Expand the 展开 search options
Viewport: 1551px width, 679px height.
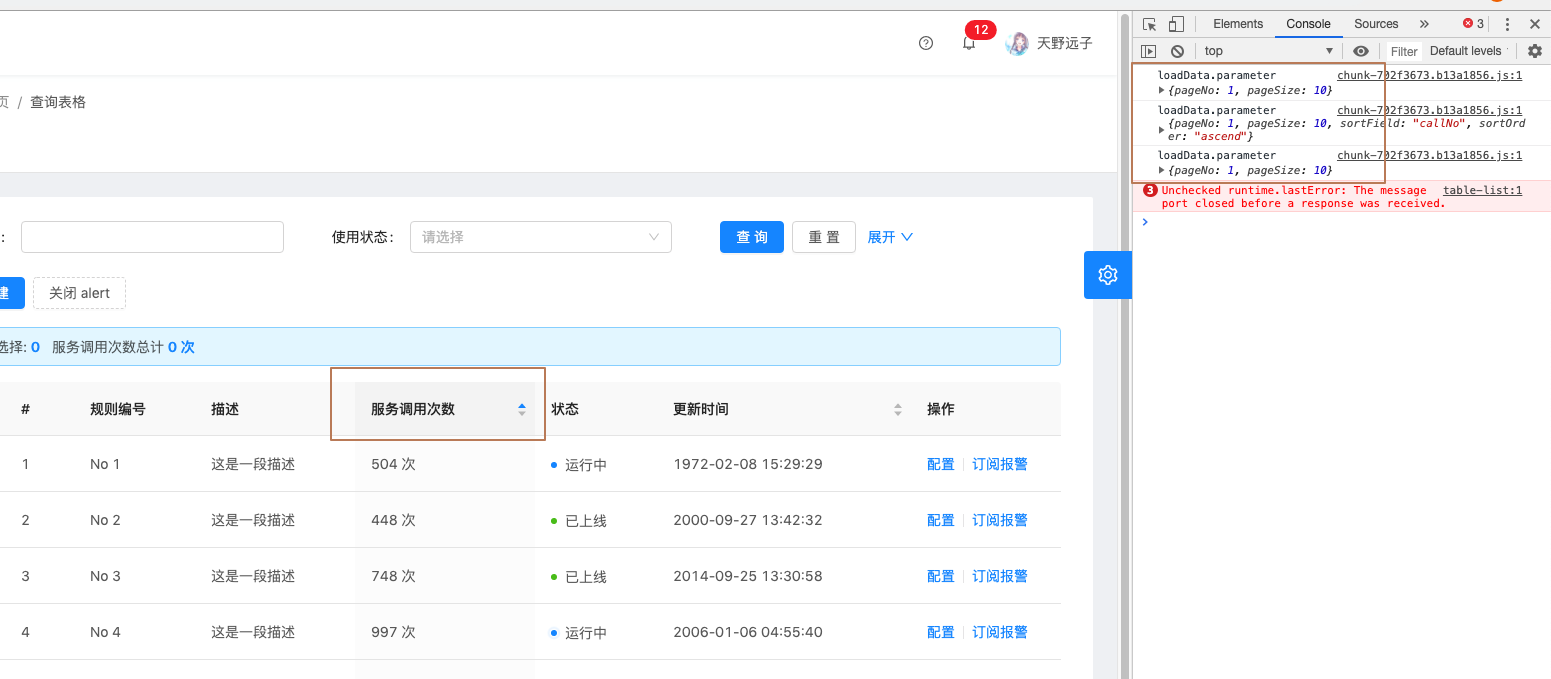(890, 237)
